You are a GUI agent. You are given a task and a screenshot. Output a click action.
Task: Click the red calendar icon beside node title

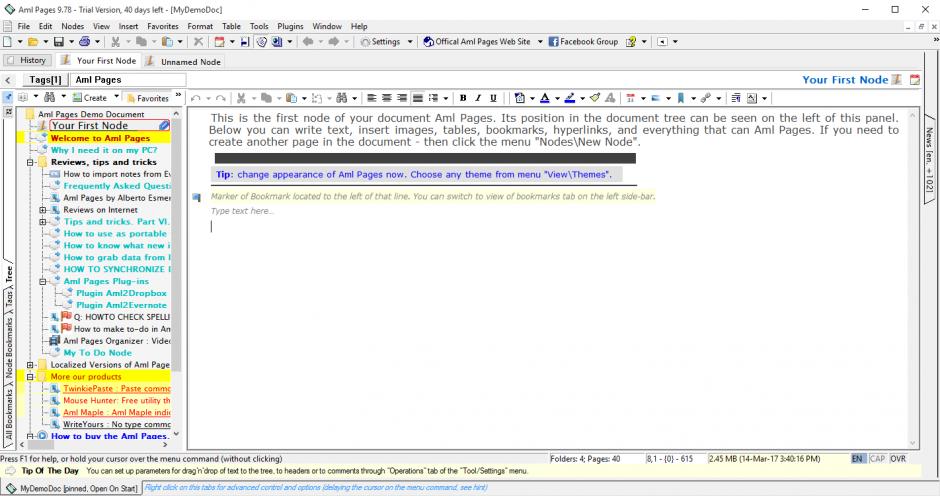click(915, 80)
